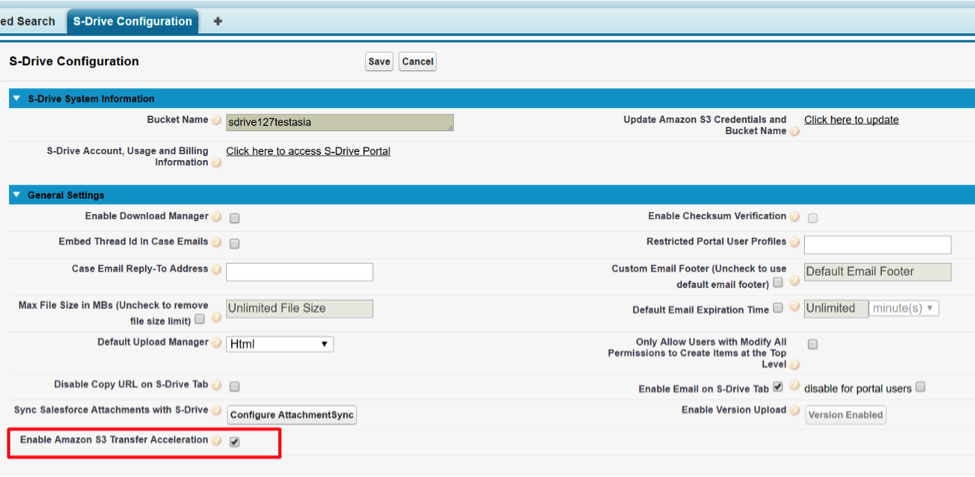Toggle Disable Copy URL on S-Drive Tab checkbox
Viewport: 975px width, 477px height.
point(234,387)
